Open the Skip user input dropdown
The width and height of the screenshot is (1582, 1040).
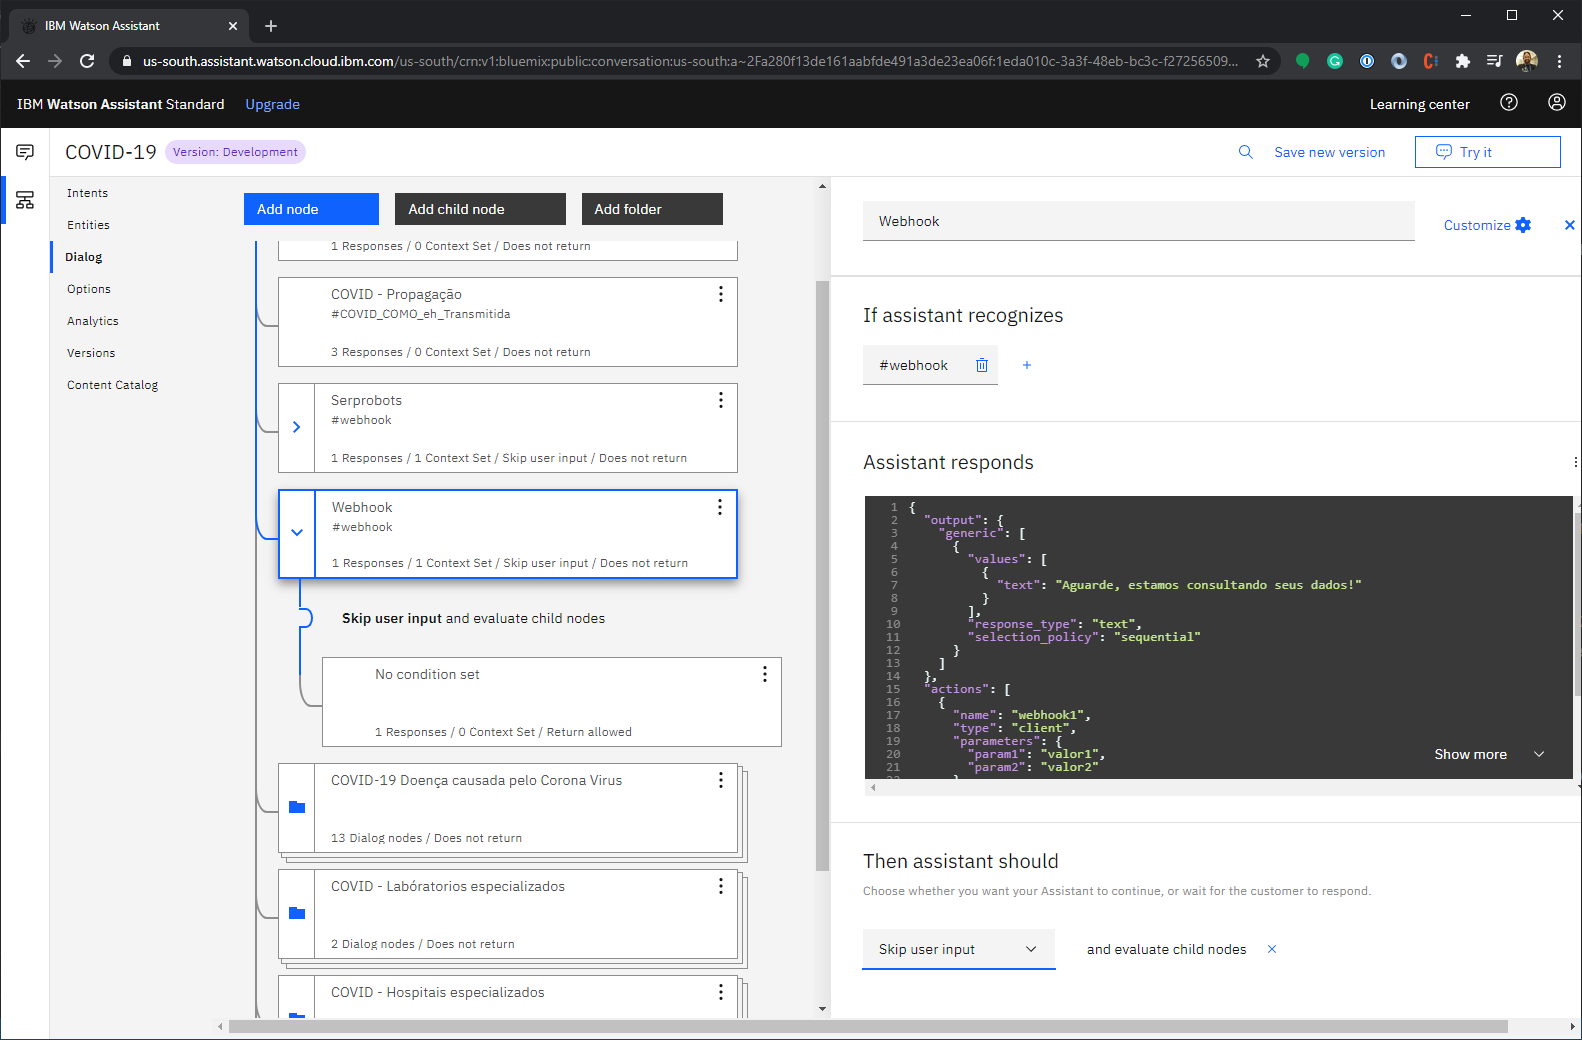click(x=958, y=949)
